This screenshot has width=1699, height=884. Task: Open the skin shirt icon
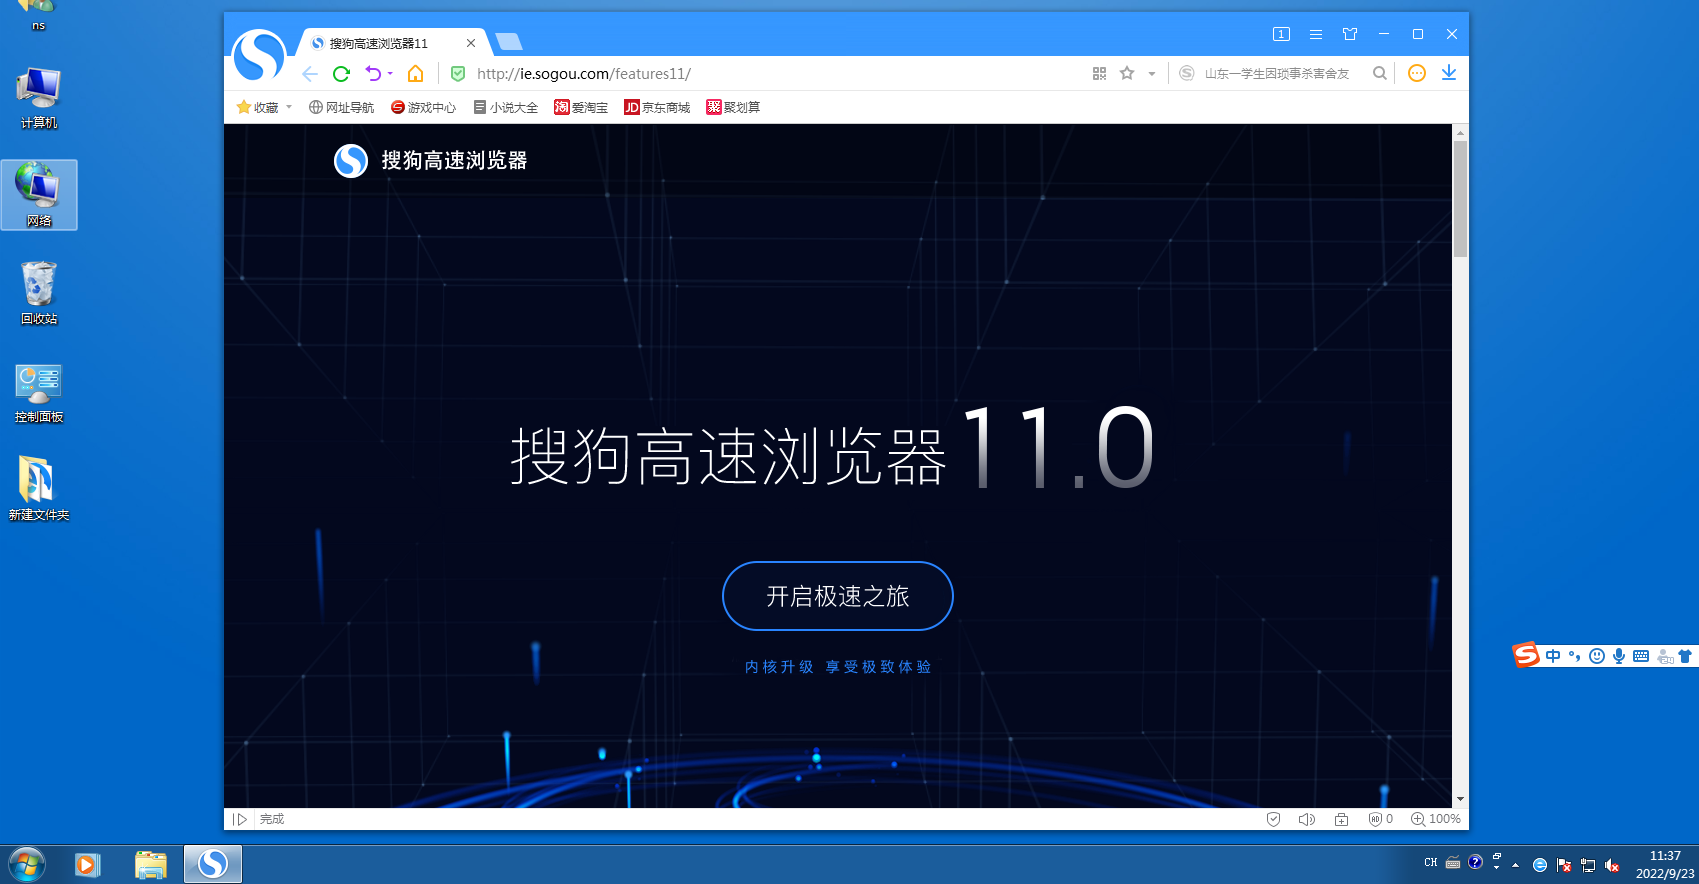[1350, 34]
